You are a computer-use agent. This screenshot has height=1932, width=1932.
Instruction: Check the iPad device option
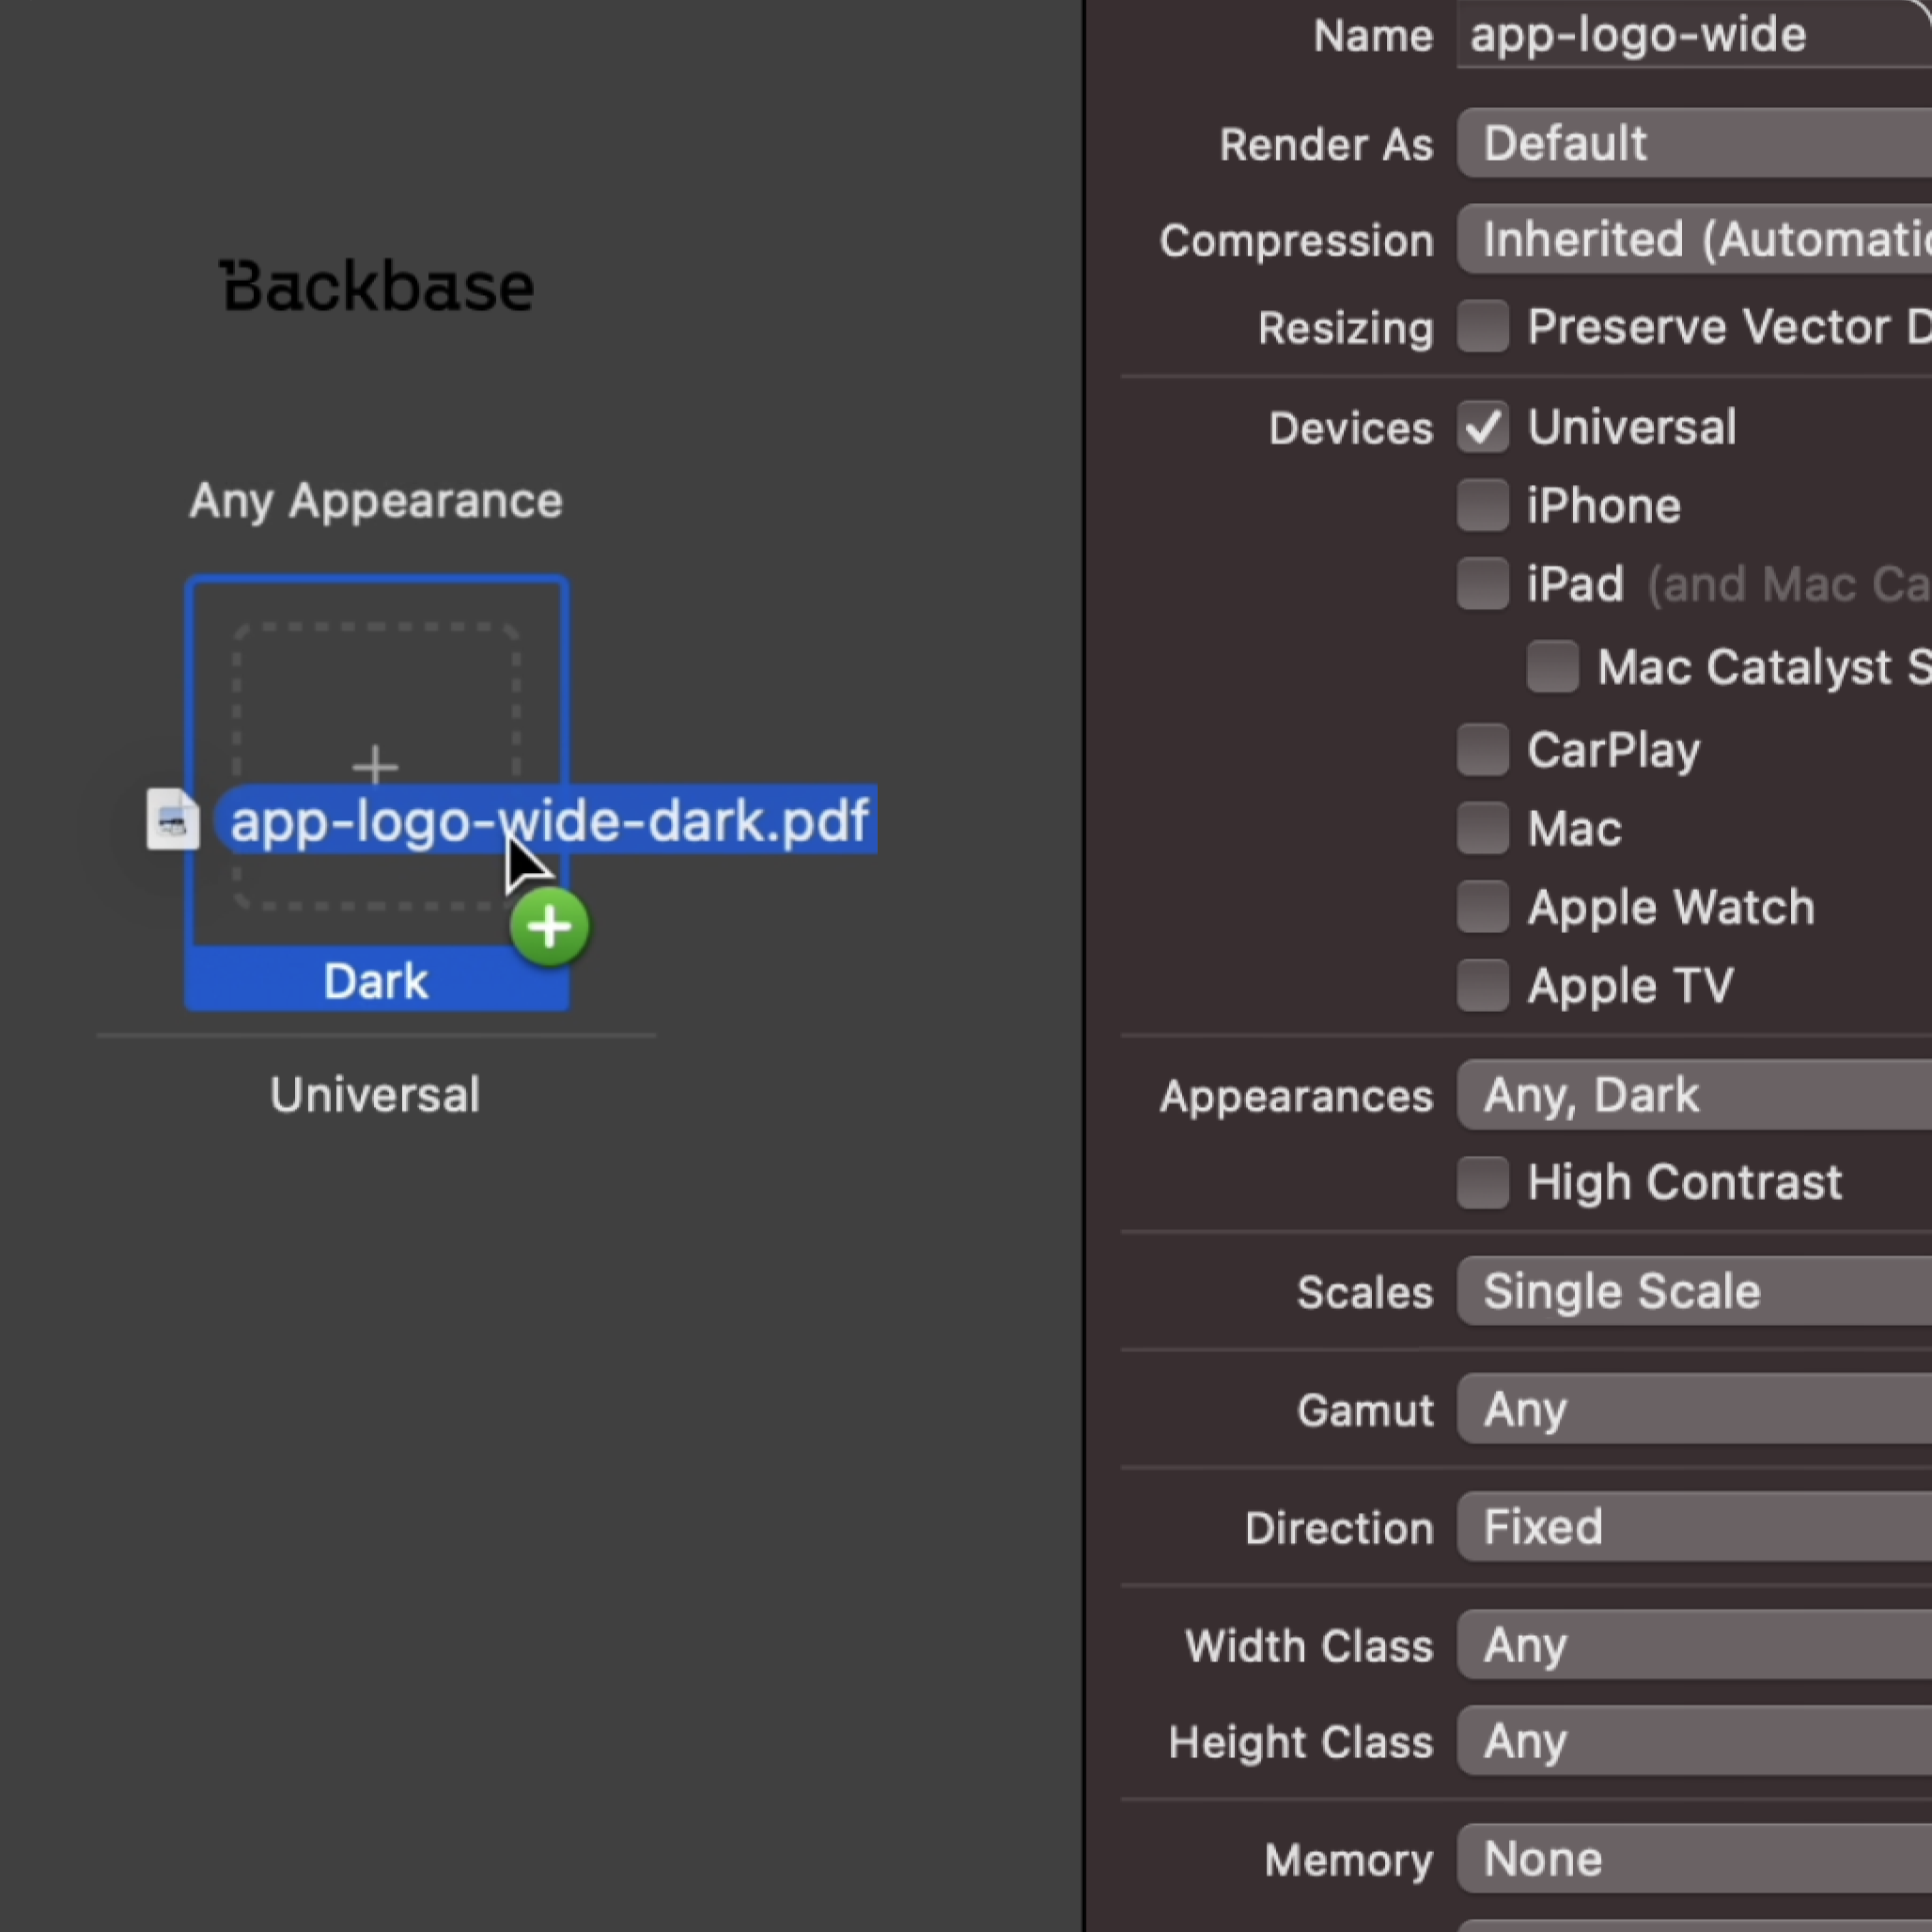click(x=1483, y=584)
